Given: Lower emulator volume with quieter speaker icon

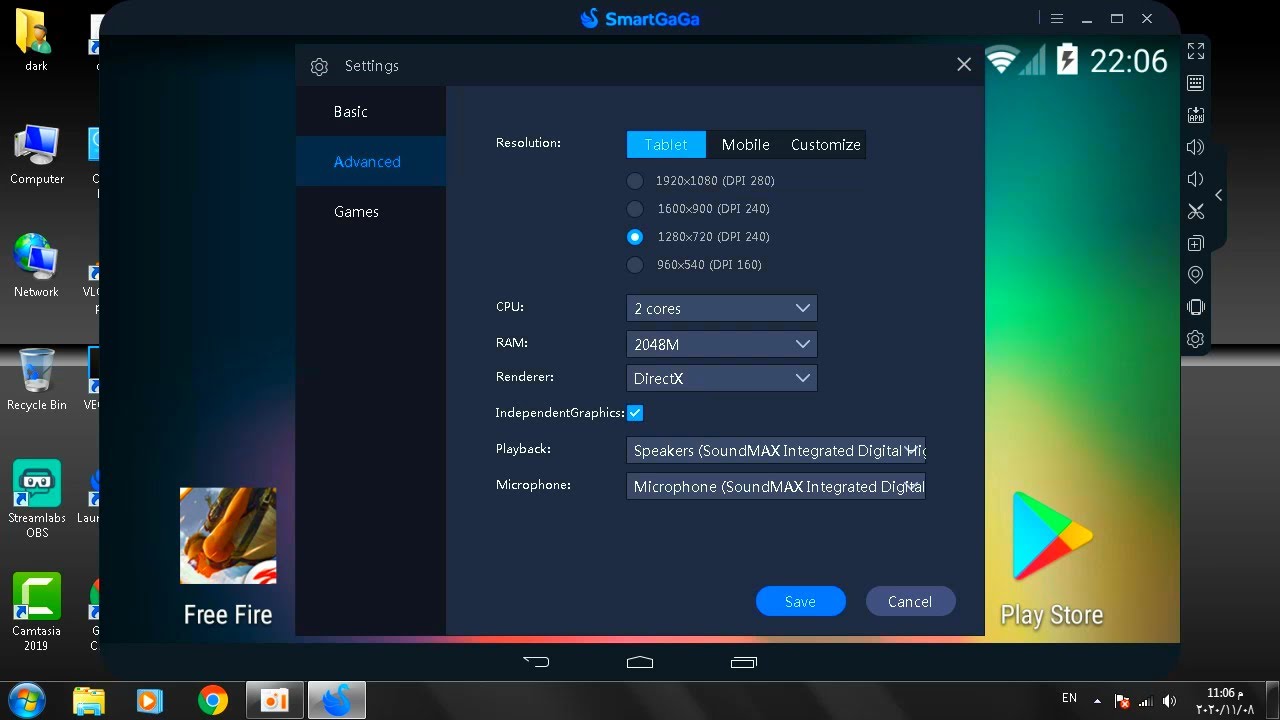Looking at the screenshot, I should [x=1195, y=179].
